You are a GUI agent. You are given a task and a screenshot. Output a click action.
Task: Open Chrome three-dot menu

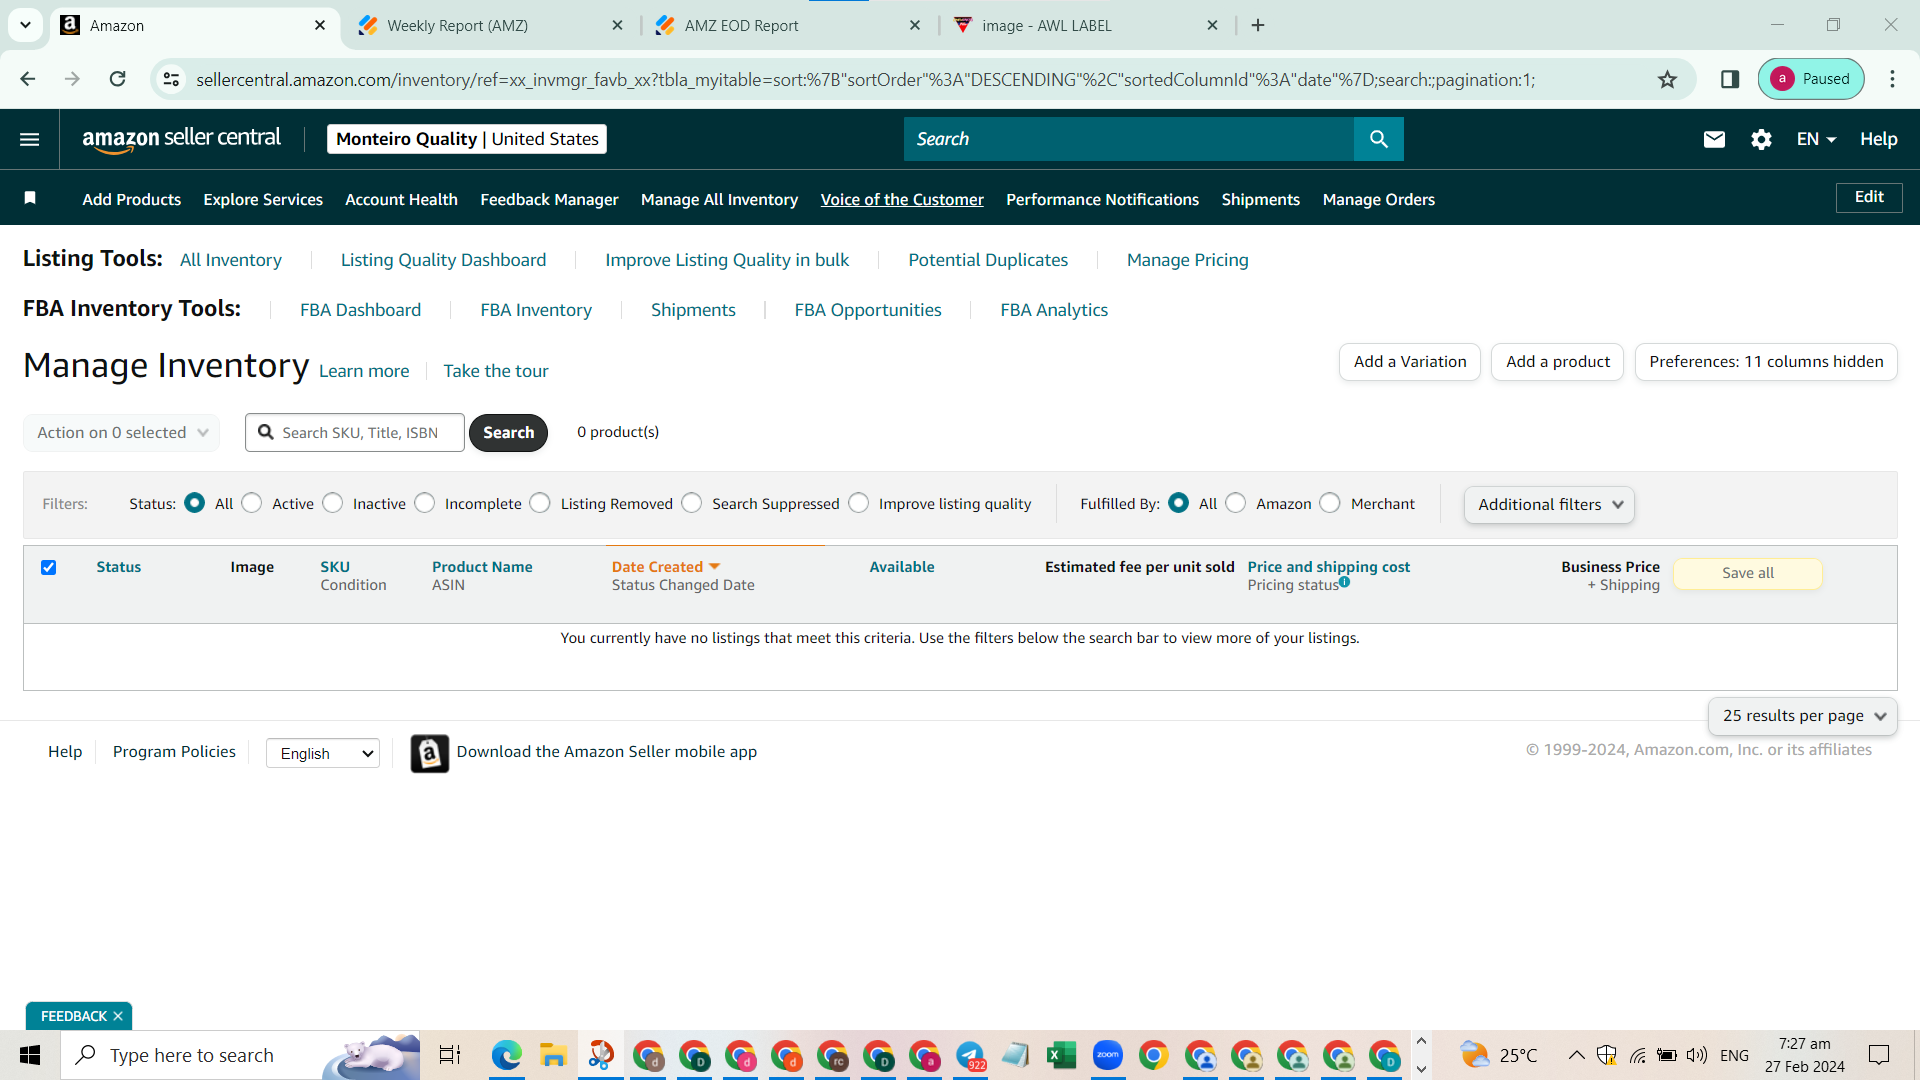(1892, 79)
